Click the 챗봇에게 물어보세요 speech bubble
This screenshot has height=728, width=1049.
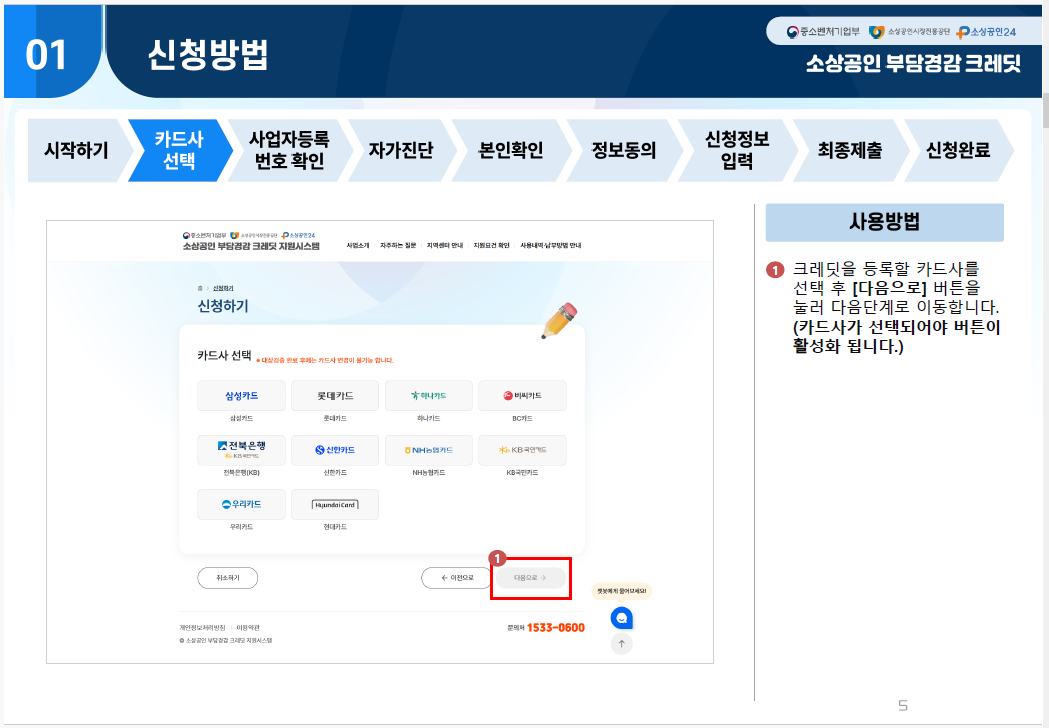coord(622,591)
